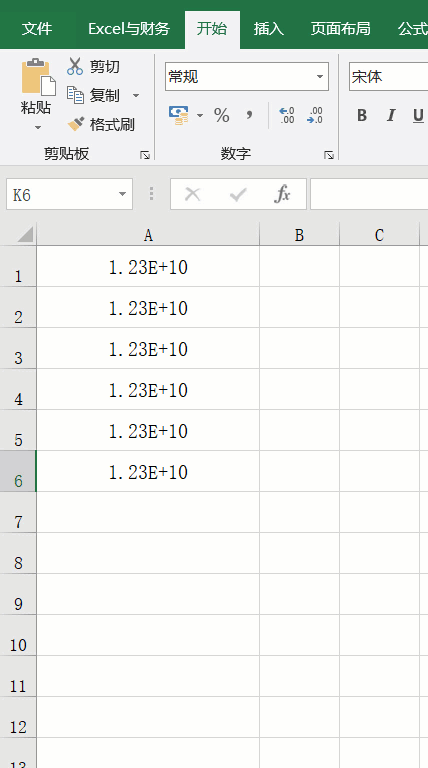Open the number format dropdown showing 常规
The width and height of the screenshot is (428, 768).
247,77
